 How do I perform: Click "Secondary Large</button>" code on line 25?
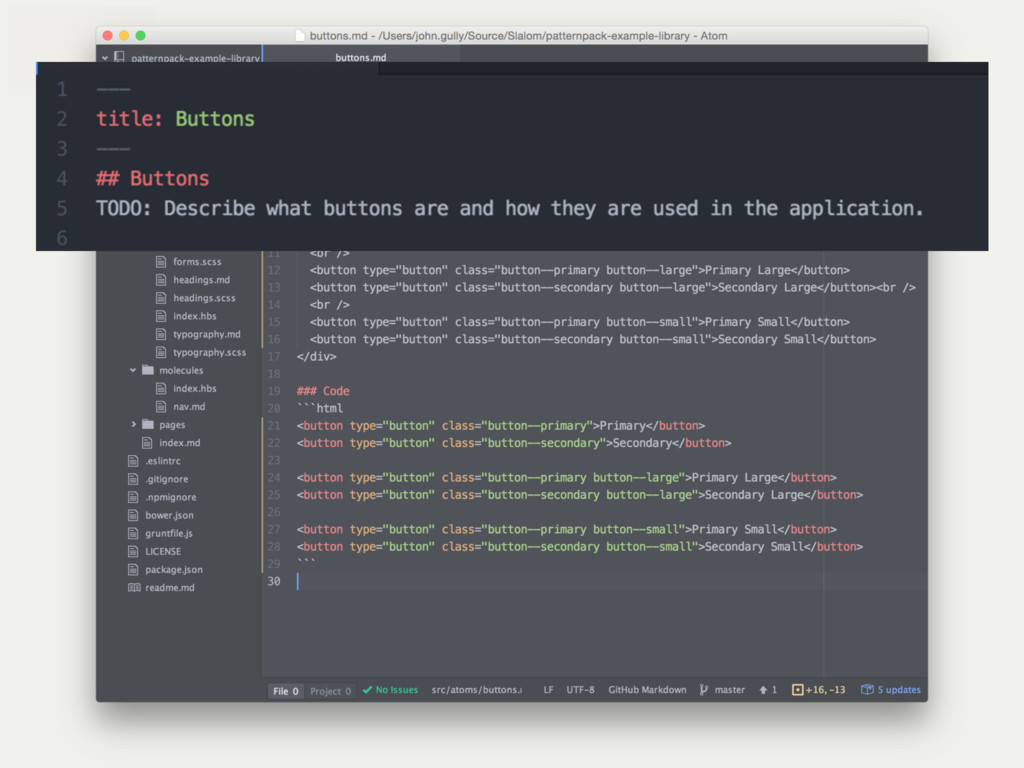[784, 495]
